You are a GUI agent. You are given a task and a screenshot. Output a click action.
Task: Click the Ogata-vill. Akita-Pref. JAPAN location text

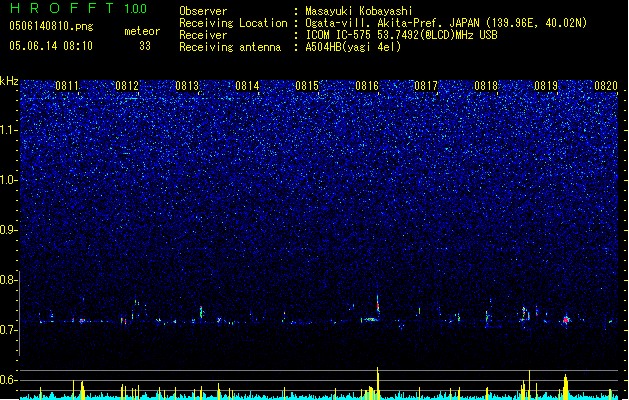click(x=446, y=23)
